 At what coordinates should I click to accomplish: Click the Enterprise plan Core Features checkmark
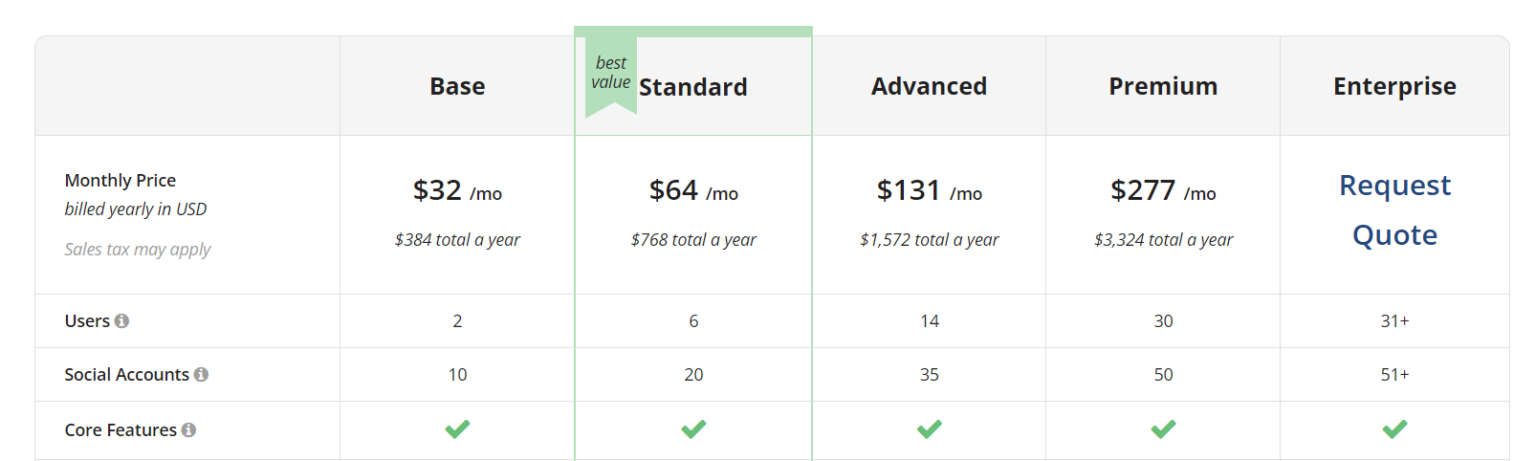[1395, 429]
